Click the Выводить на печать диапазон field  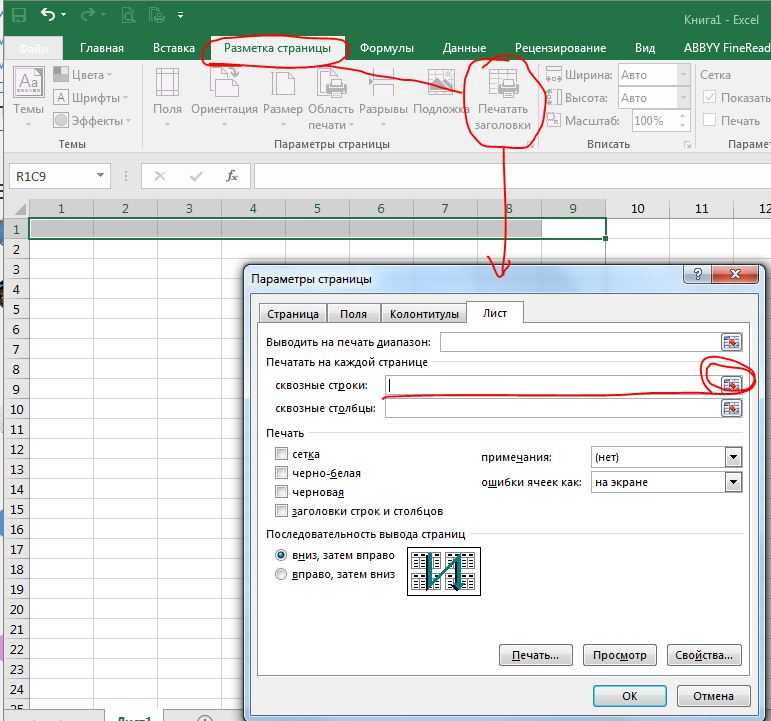(580, 342)
